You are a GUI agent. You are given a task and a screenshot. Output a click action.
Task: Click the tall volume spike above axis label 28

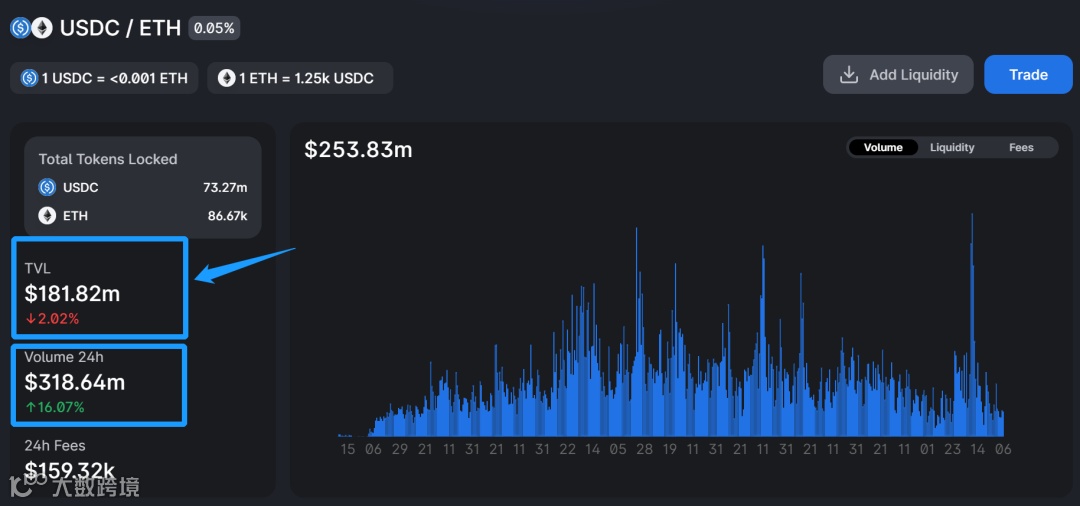(x=636, y=330)
